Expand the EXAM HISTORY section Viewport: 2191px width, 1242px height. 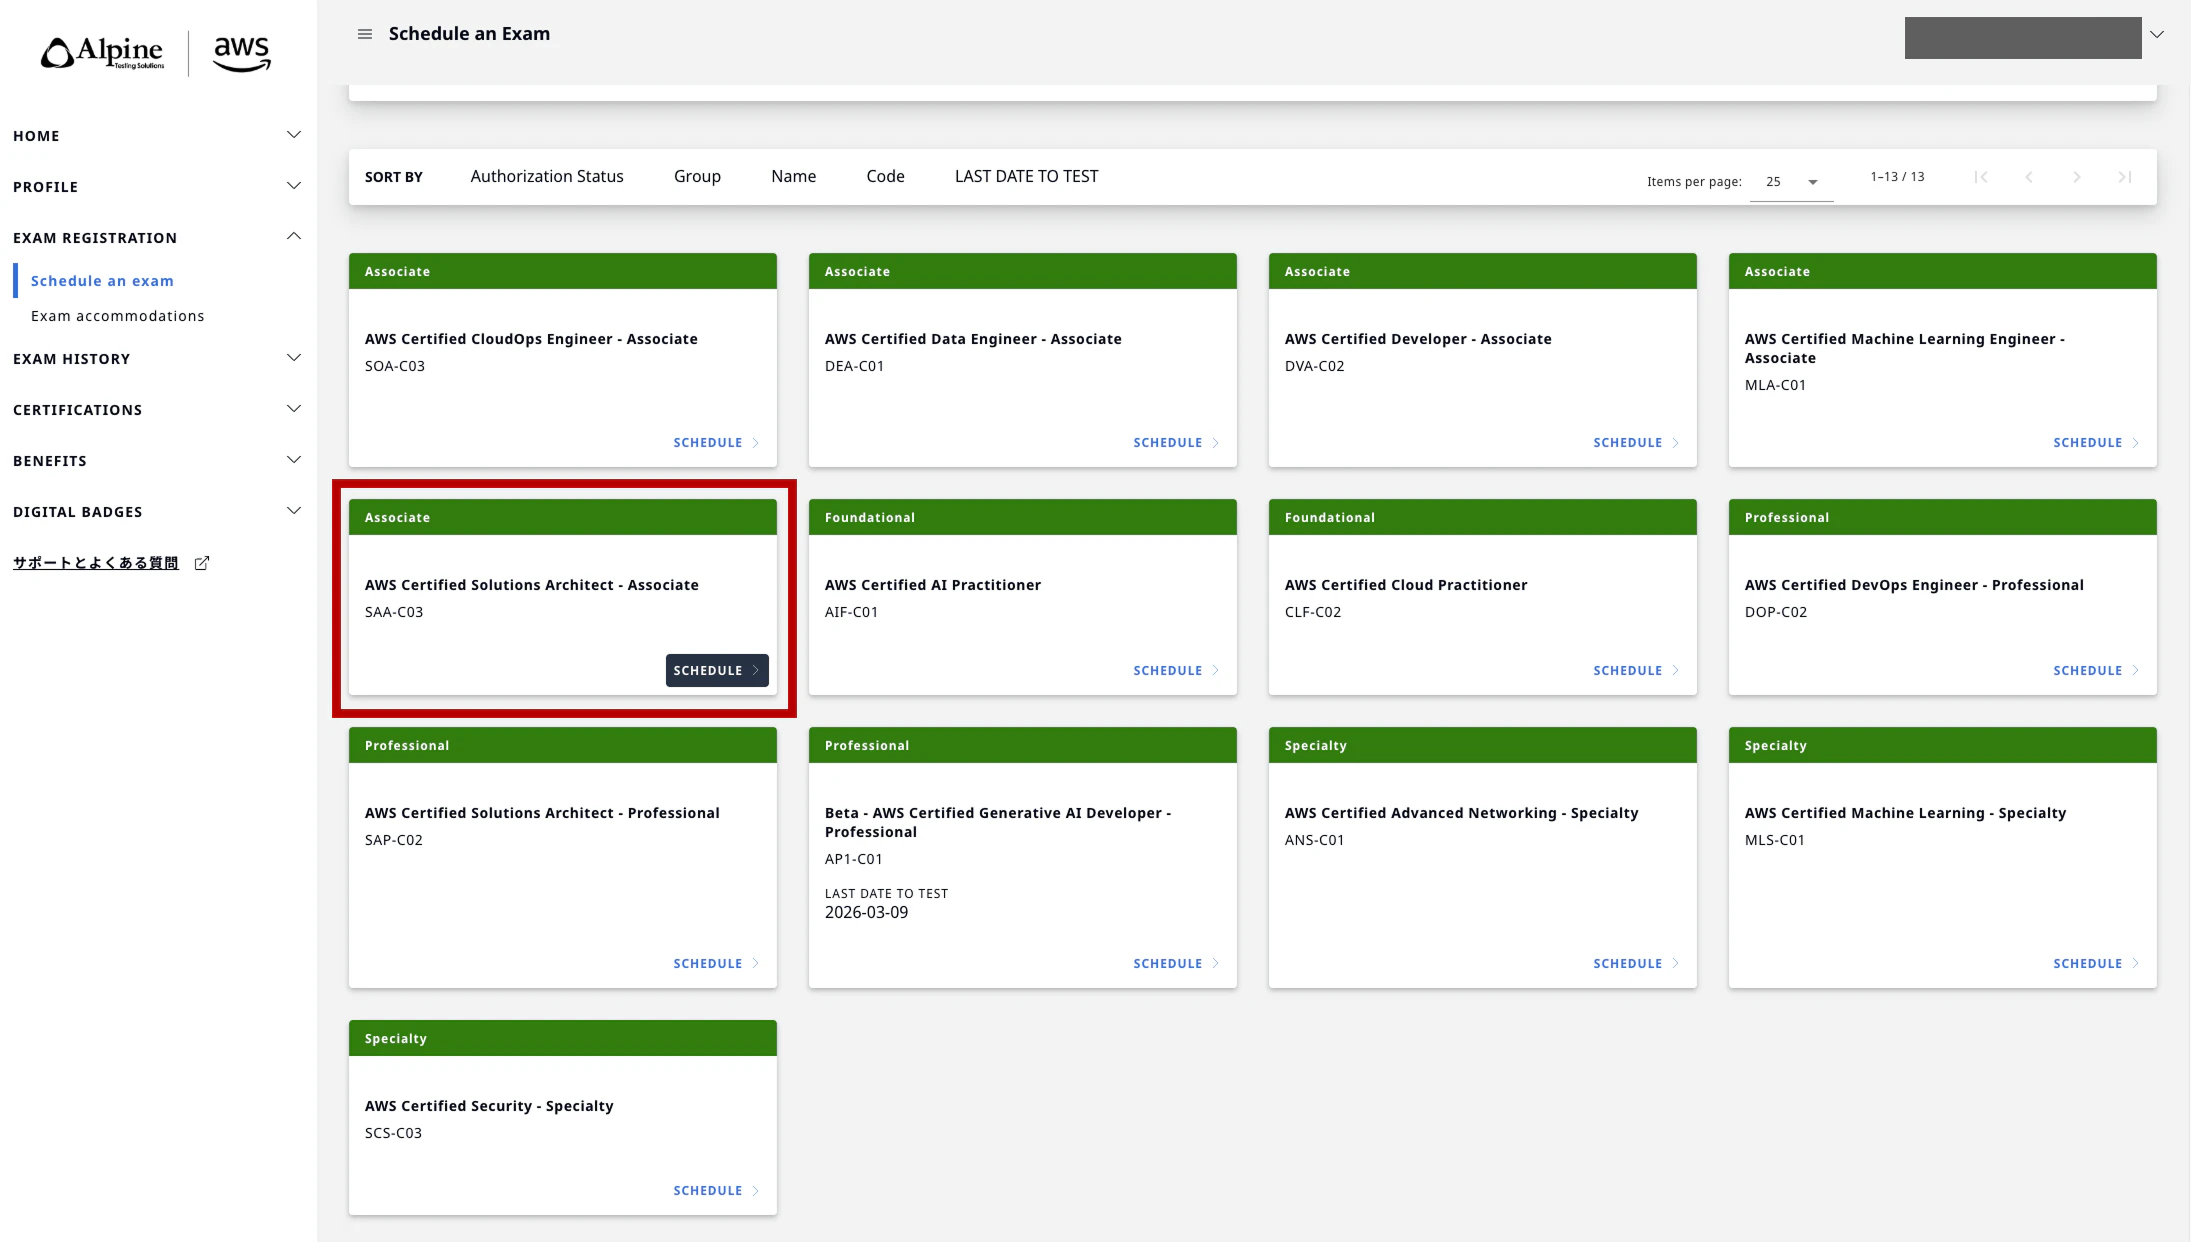click(157, 358)
